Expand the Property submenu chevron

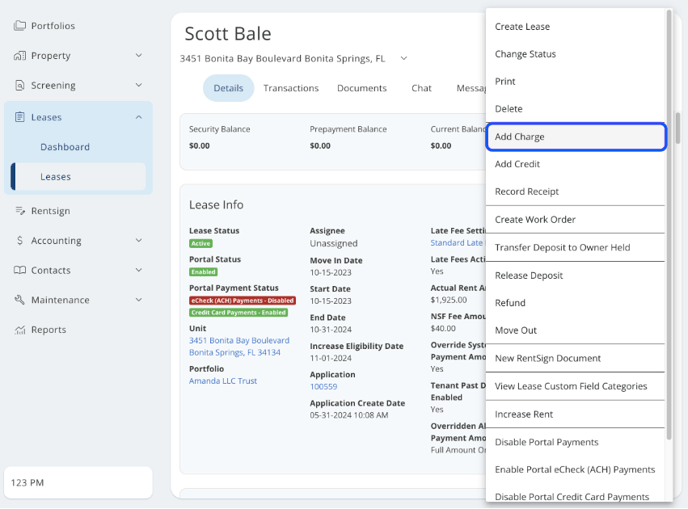[139, 56]
